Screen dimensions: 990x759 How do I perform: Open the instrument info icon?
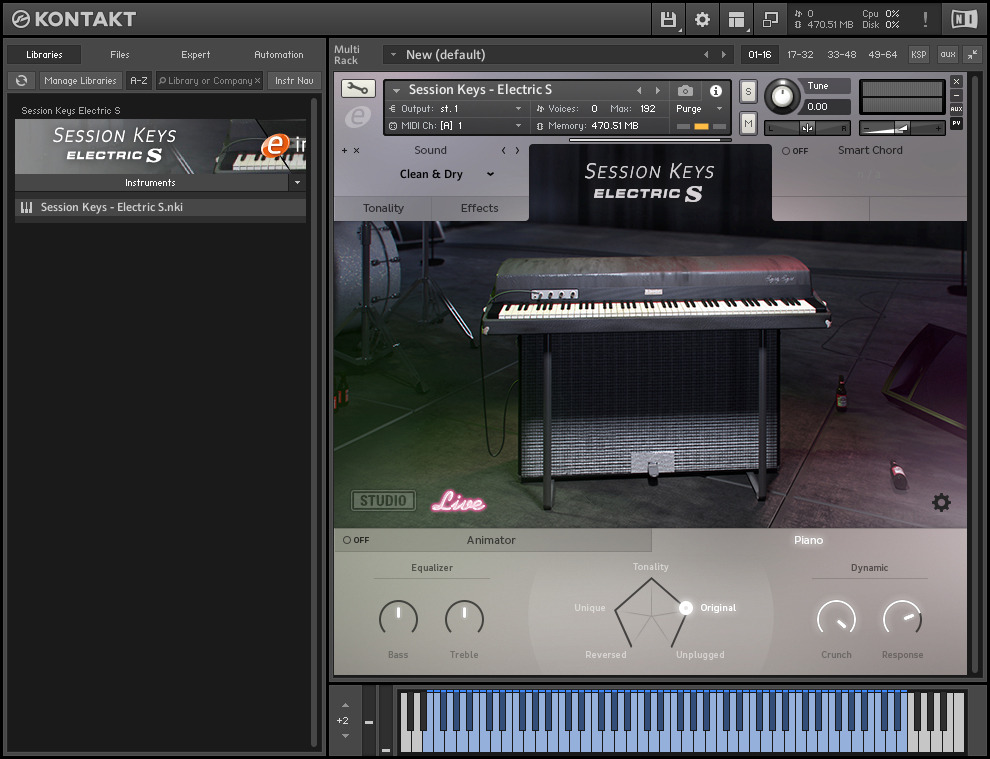716,90
